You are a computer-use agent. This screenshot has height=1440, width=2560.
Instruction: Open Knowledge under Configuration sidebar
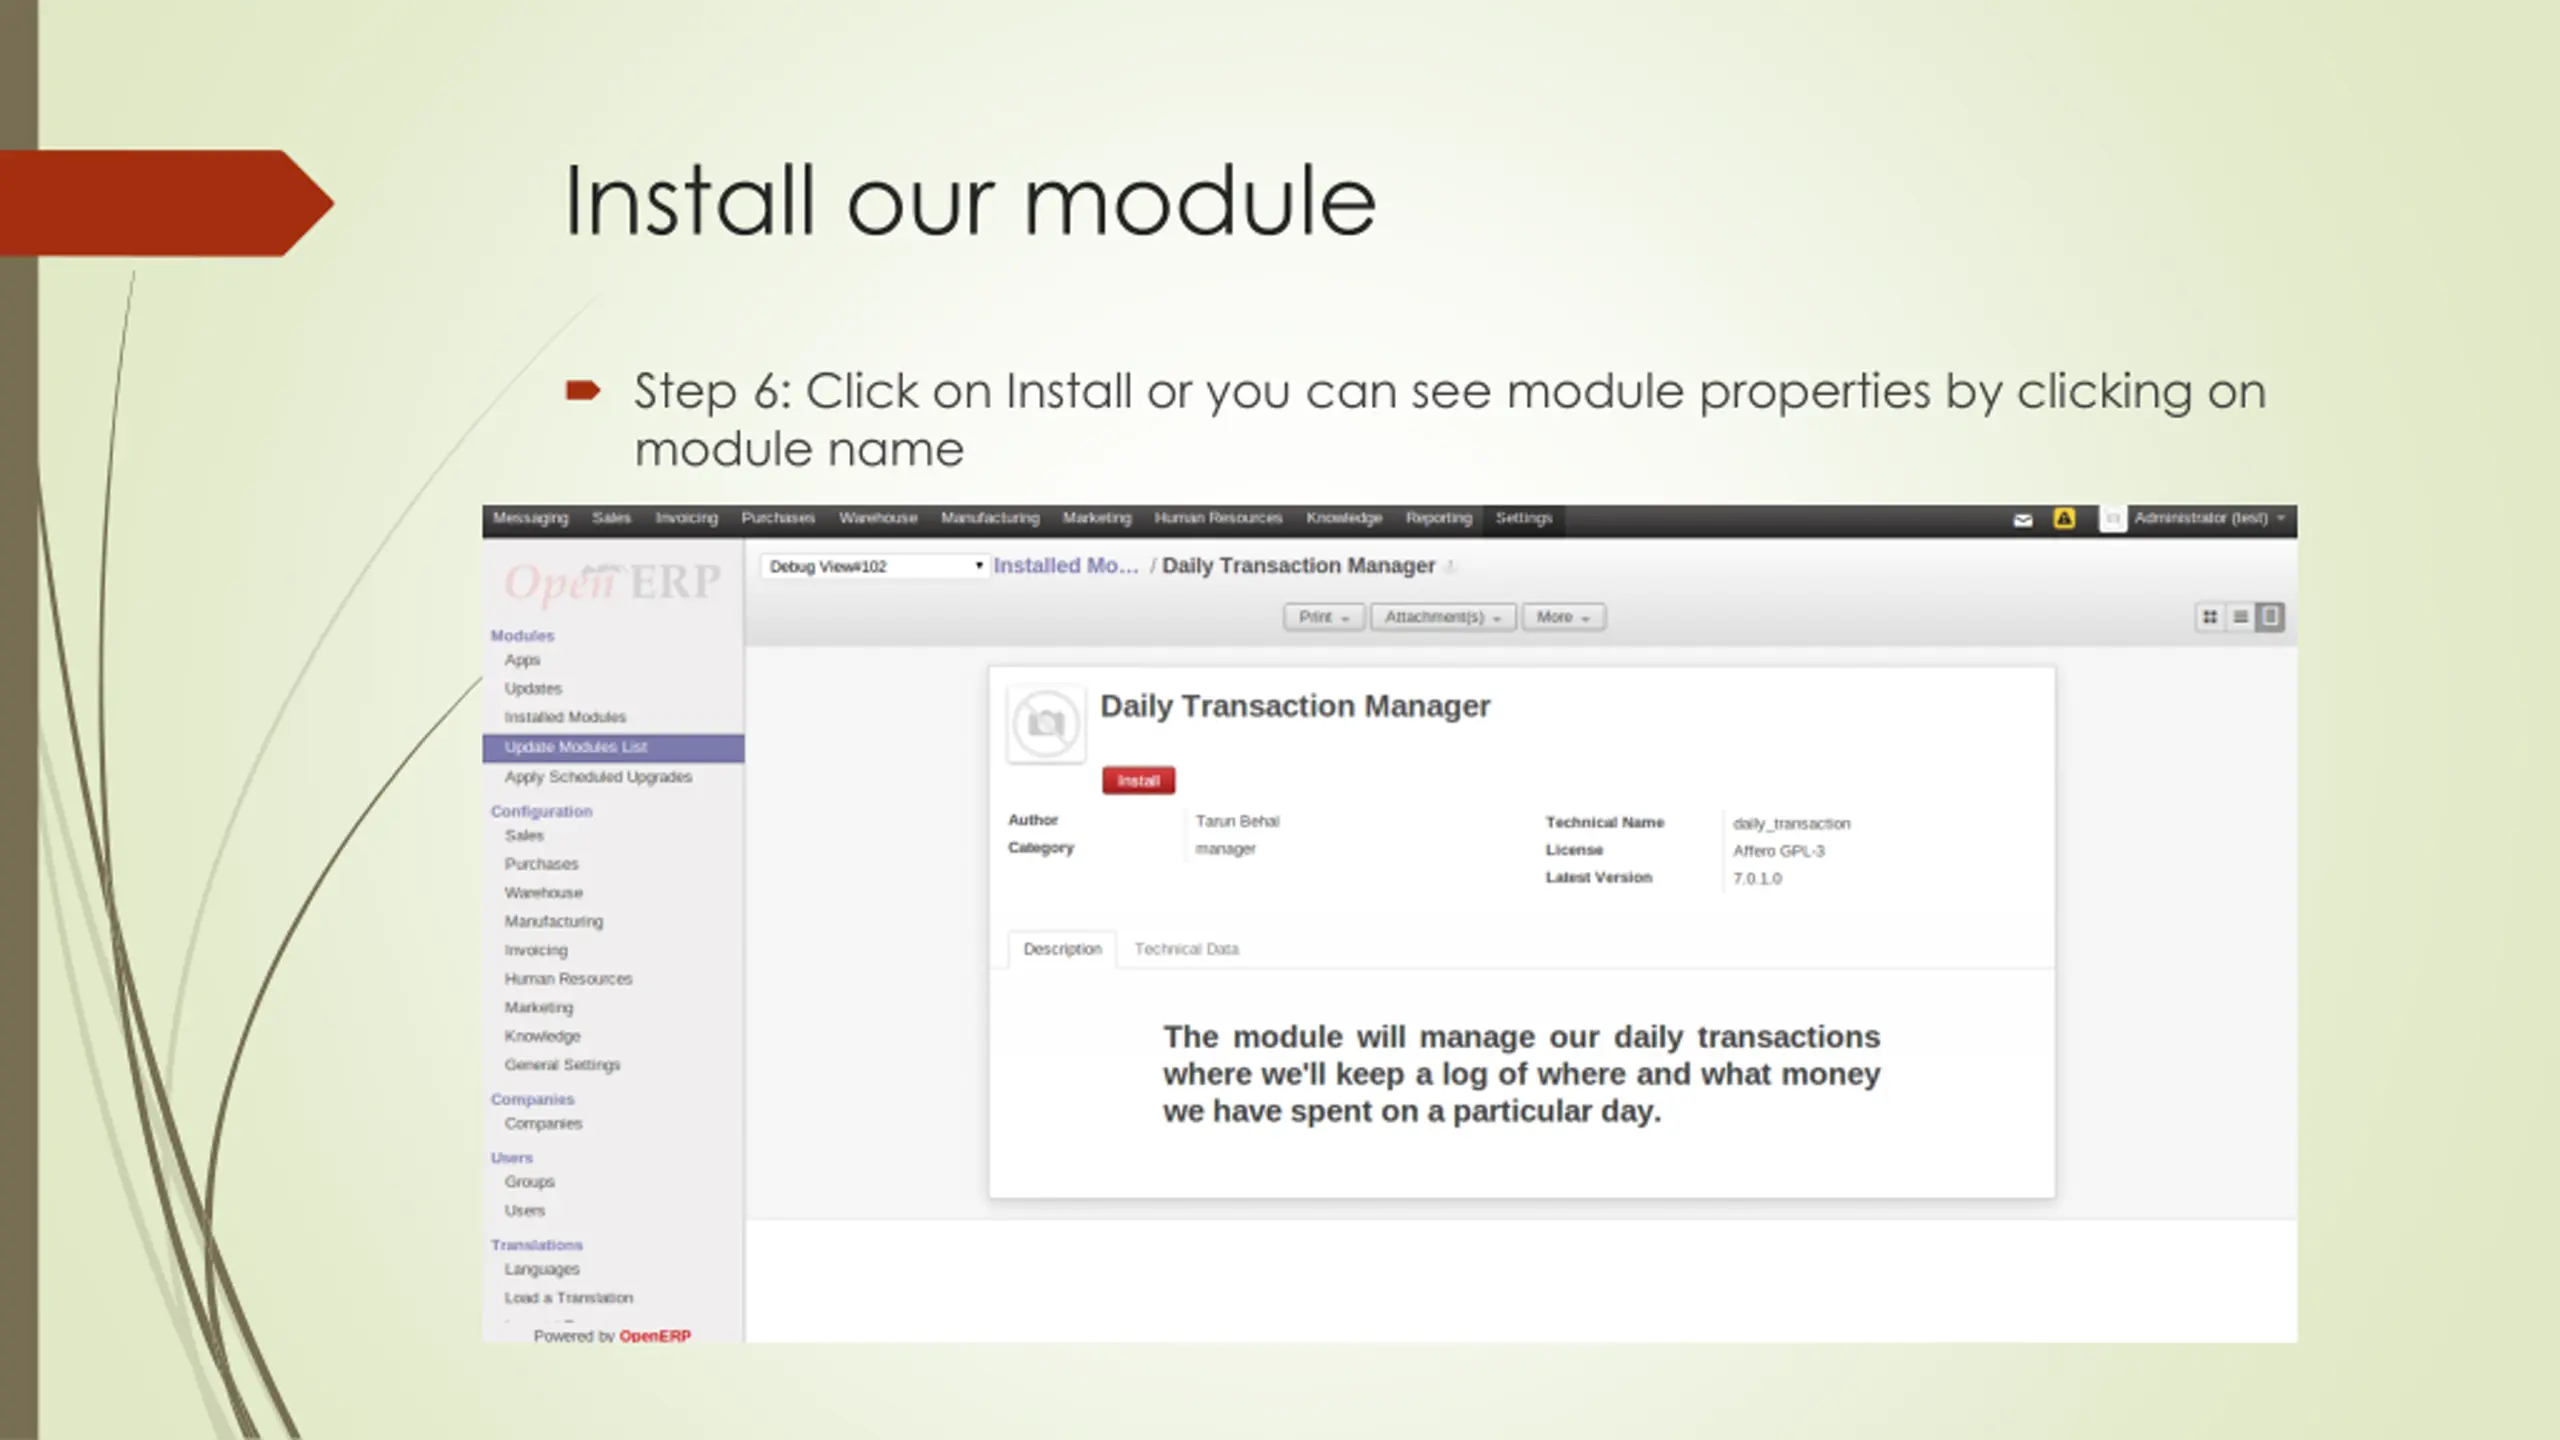pos(542,1037)
